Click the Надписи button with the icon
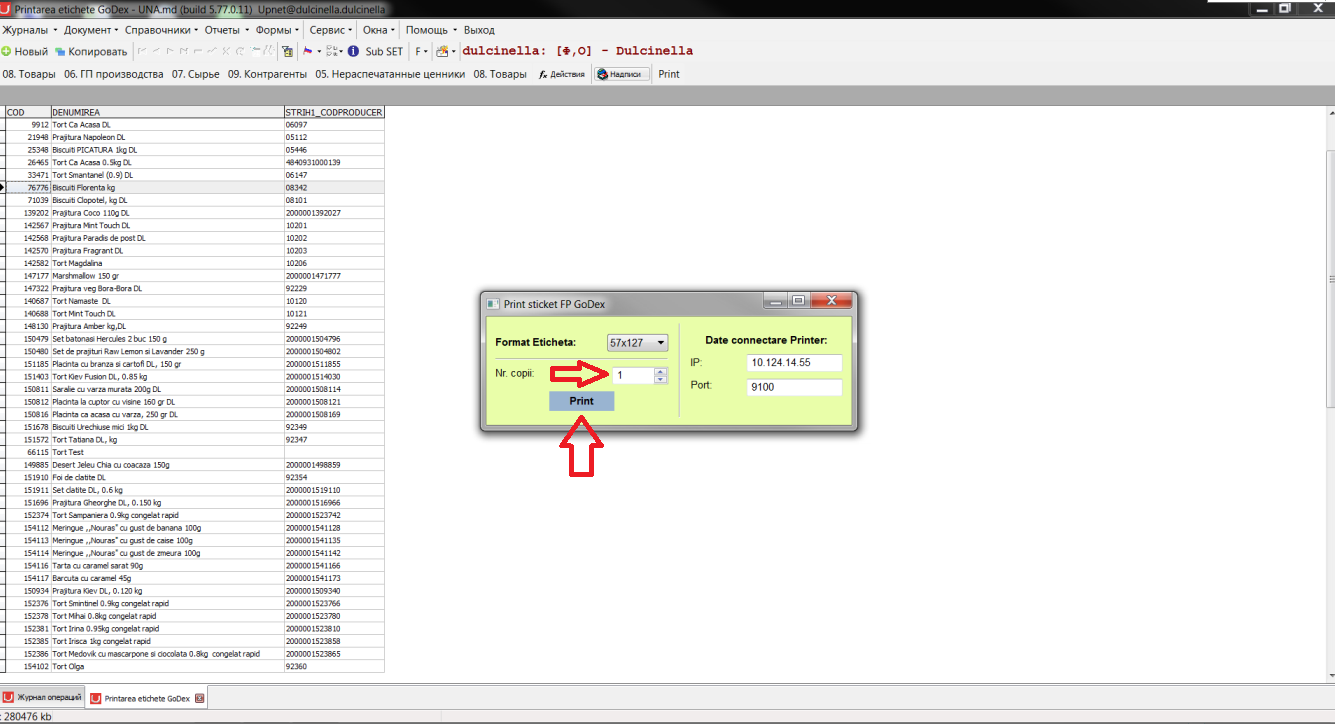Viewport: 1335px width, 724px height. point(622,74)
